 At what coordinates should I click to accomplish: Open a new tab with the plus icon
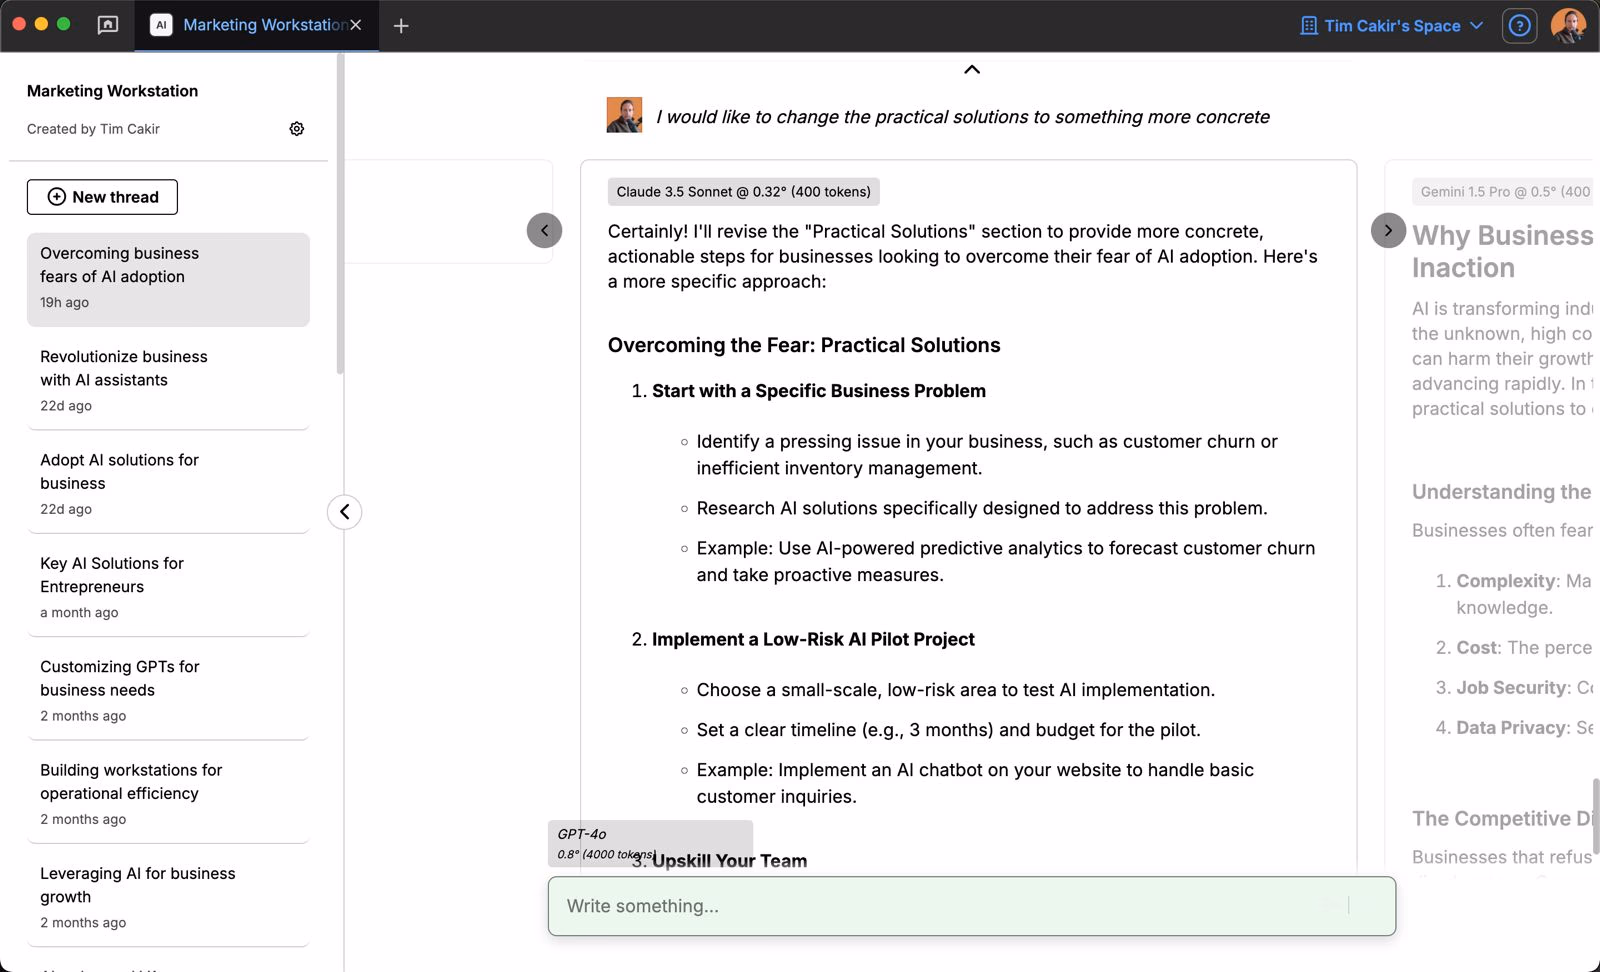[400, 25]
